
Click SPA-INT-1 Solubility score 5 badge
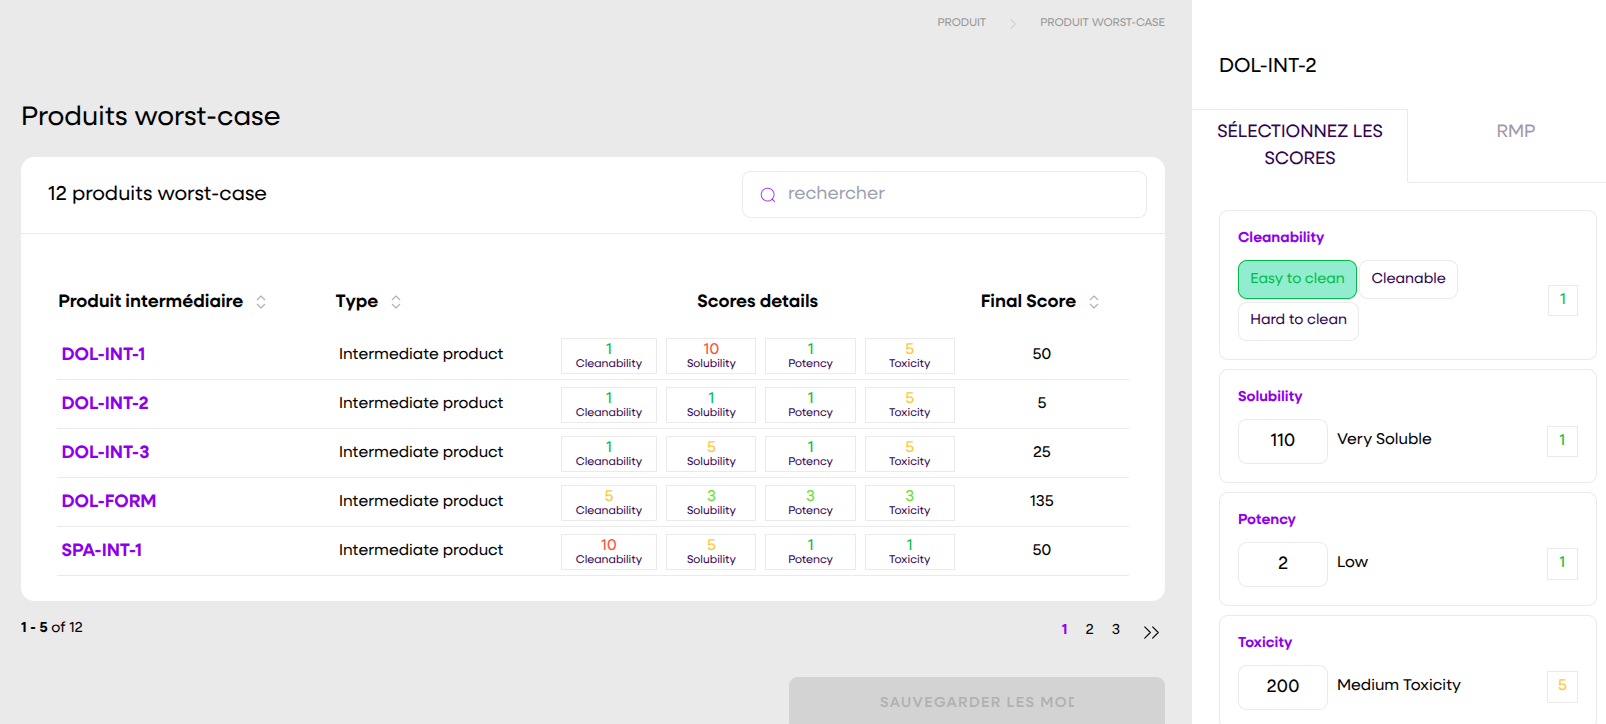[x=710, y=552]
